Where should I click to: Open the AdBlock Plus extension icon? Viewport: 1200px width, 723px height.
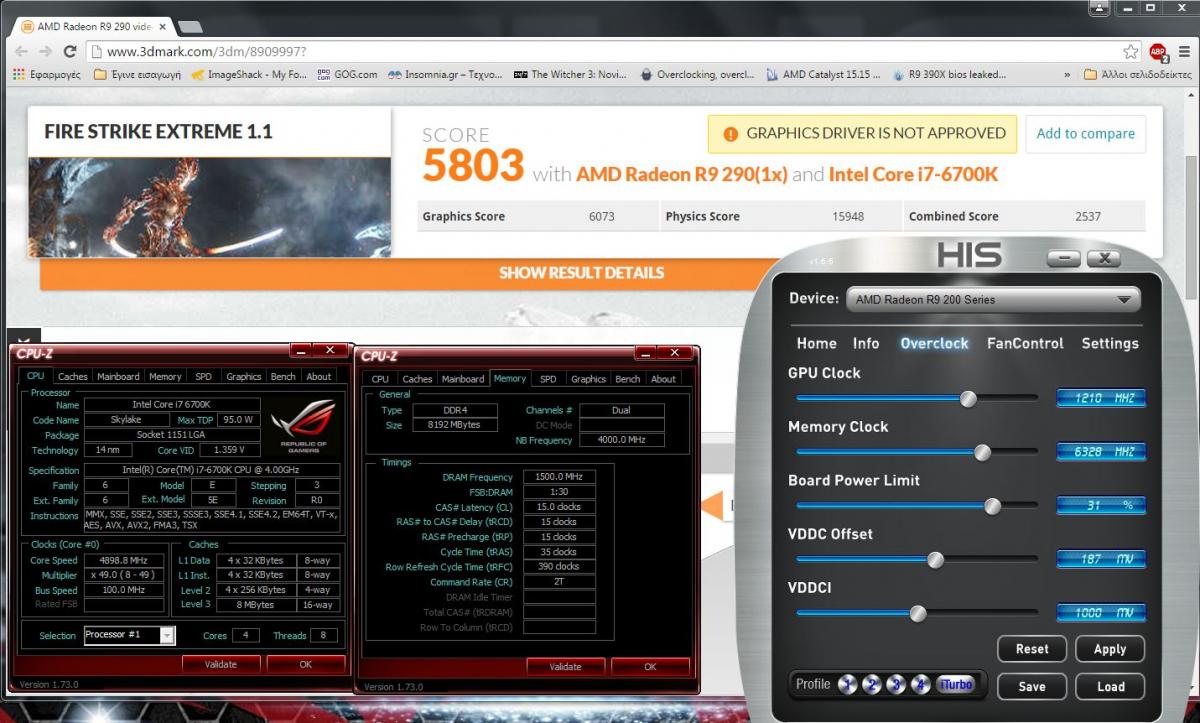(1158, 52)
